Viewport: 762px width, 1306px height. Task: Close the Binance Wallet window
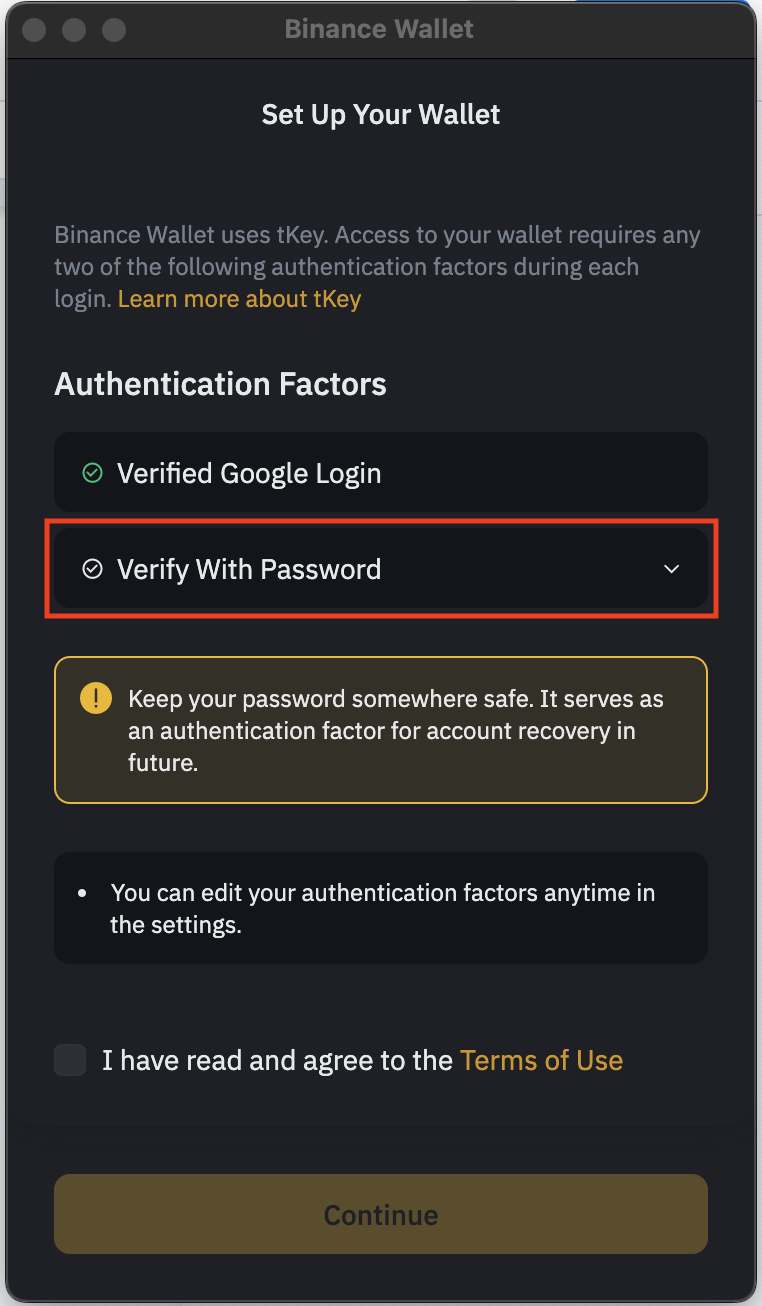(34, 29)
